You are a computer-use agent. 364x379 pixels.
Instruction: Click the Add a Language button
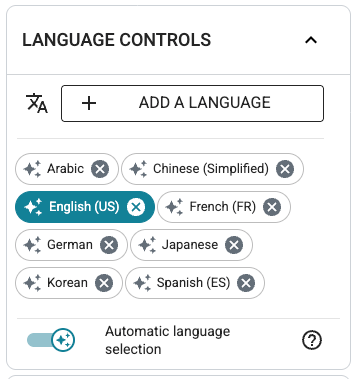192,103
